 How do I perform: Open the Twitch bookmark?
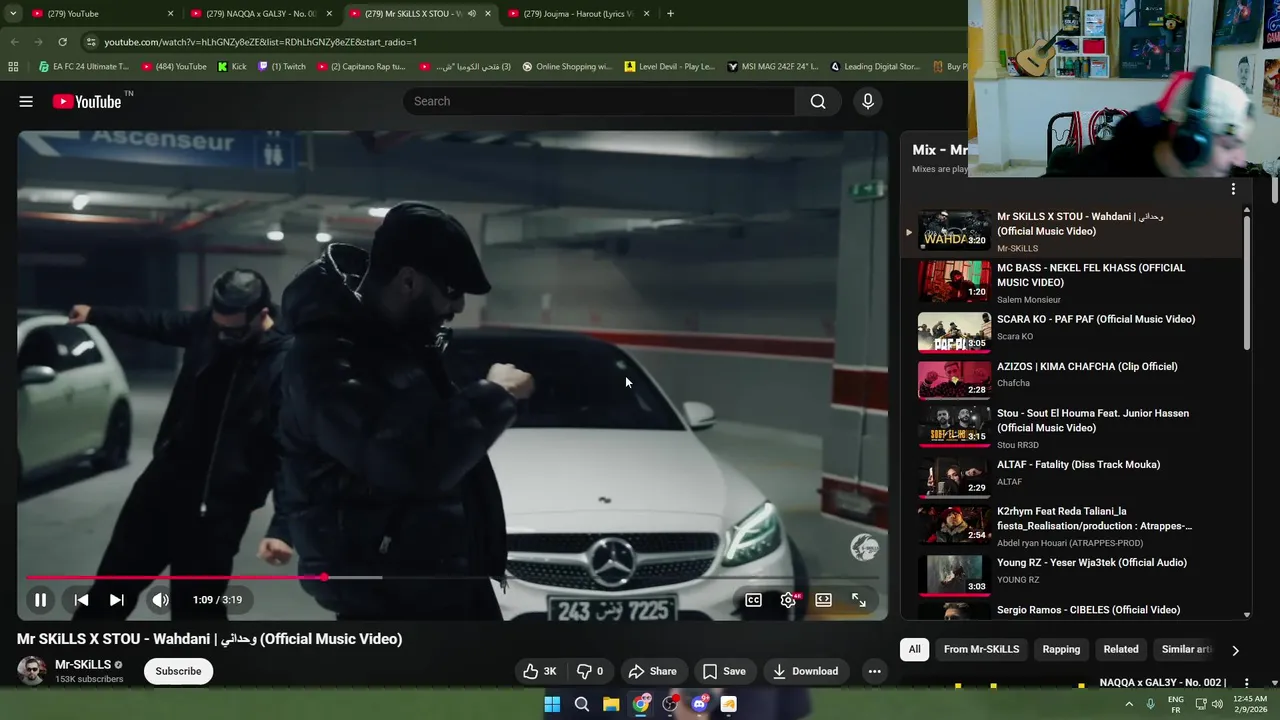click(x=282, y=67)
